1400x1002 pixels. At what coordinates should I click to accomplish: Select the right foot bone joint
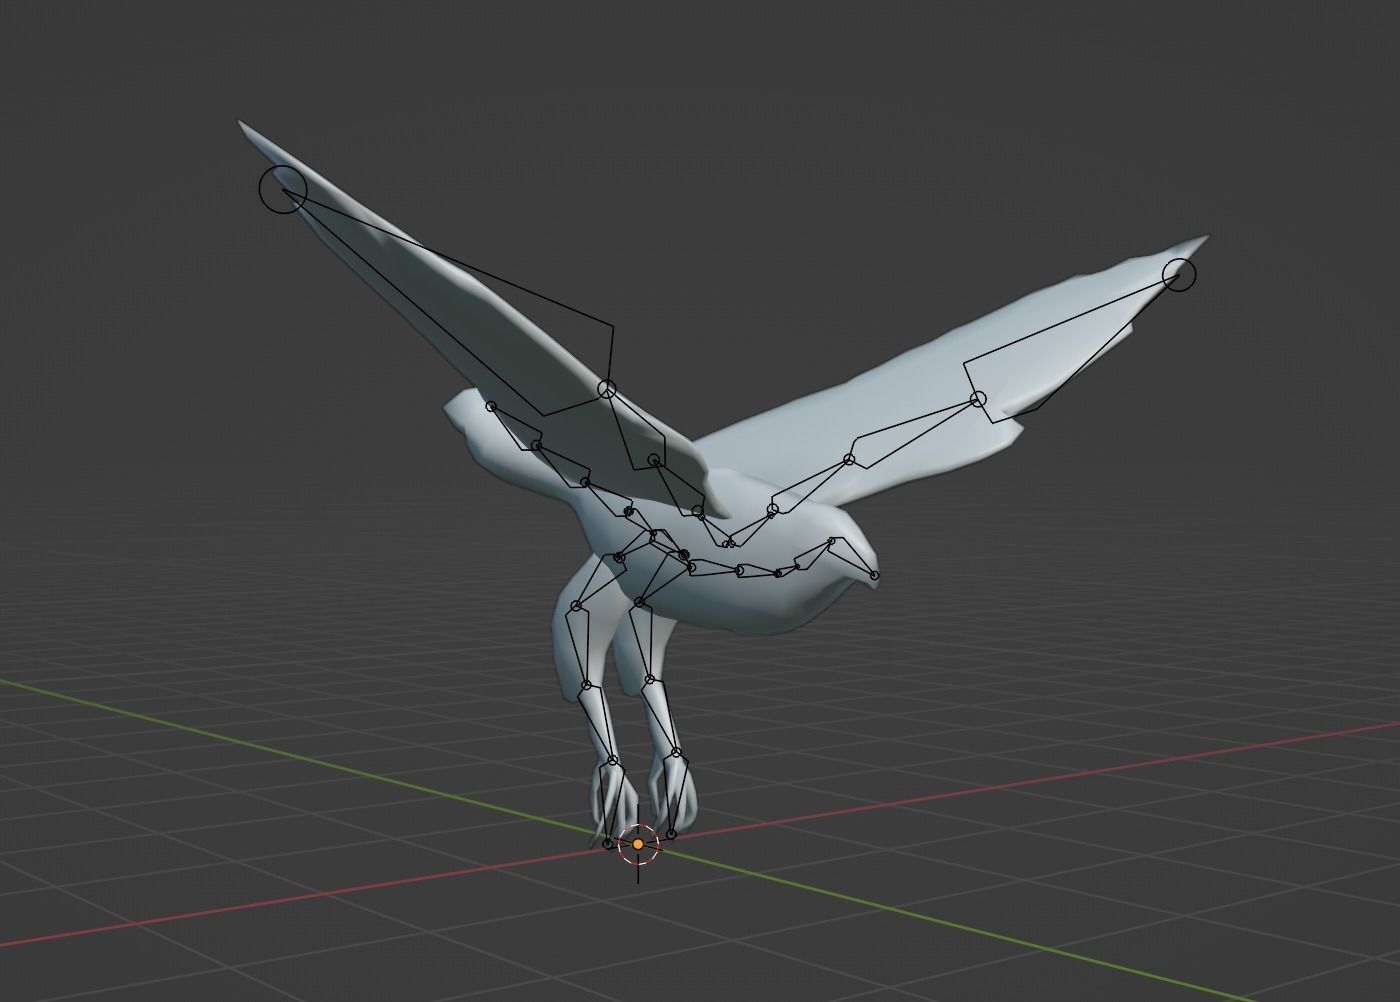[x=676, y=752]
